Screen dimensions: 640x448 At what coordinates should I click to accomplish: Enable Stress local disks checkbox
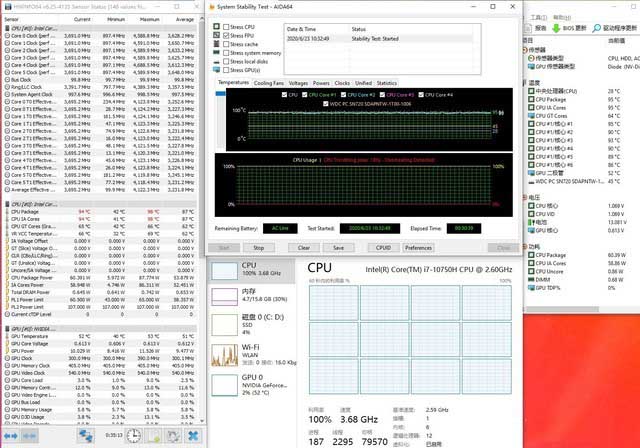point(226,61)
